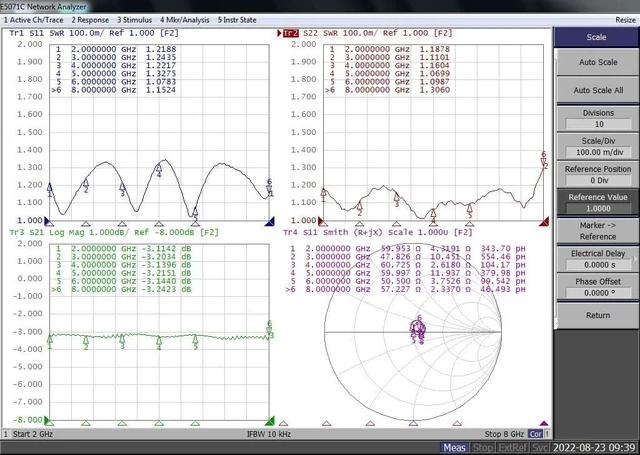Click the Auto Scale softkey
The height and width of the screenshot is (455, 640).
[x=597, y=62]
